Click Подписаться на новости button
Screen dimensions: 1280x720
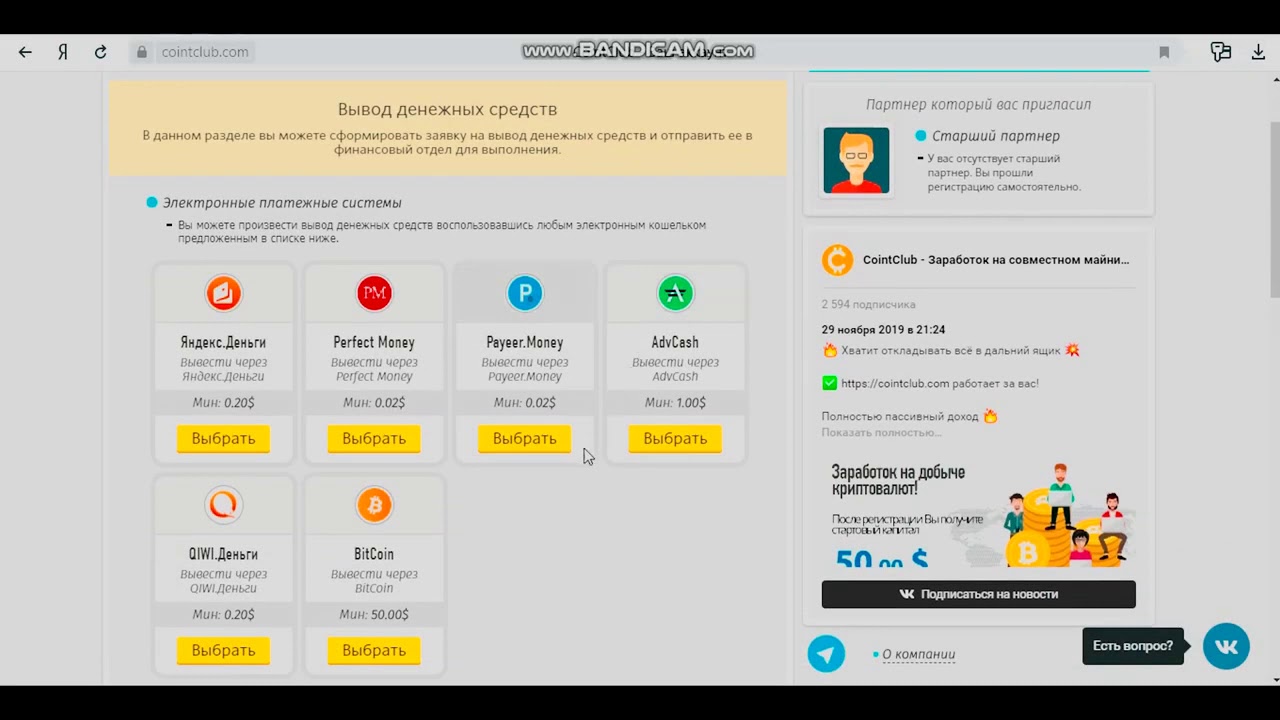[x=978, y=594]
